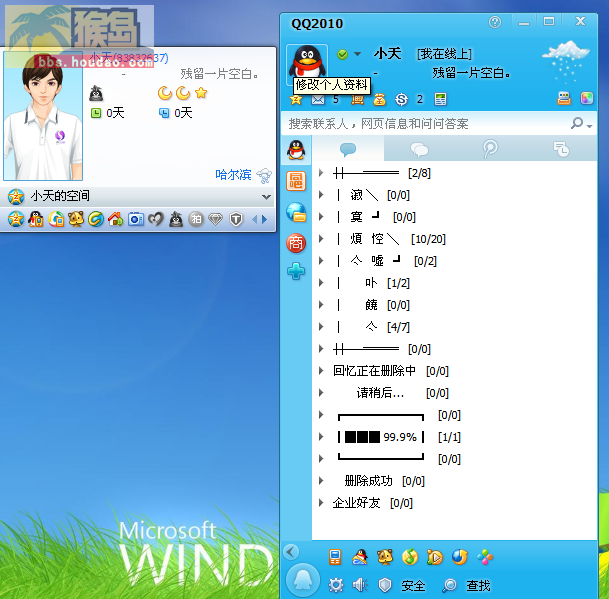Viewport: 609px width, 599px height.
Task: Open the TT browser globe icon
Action: click(x=460, y=557)
